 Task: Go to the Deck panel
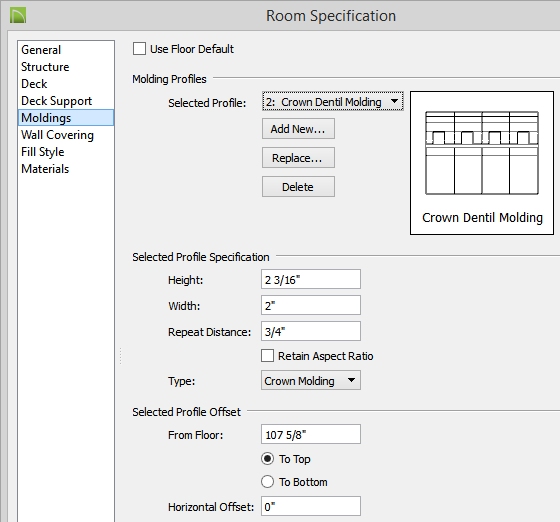34,84
